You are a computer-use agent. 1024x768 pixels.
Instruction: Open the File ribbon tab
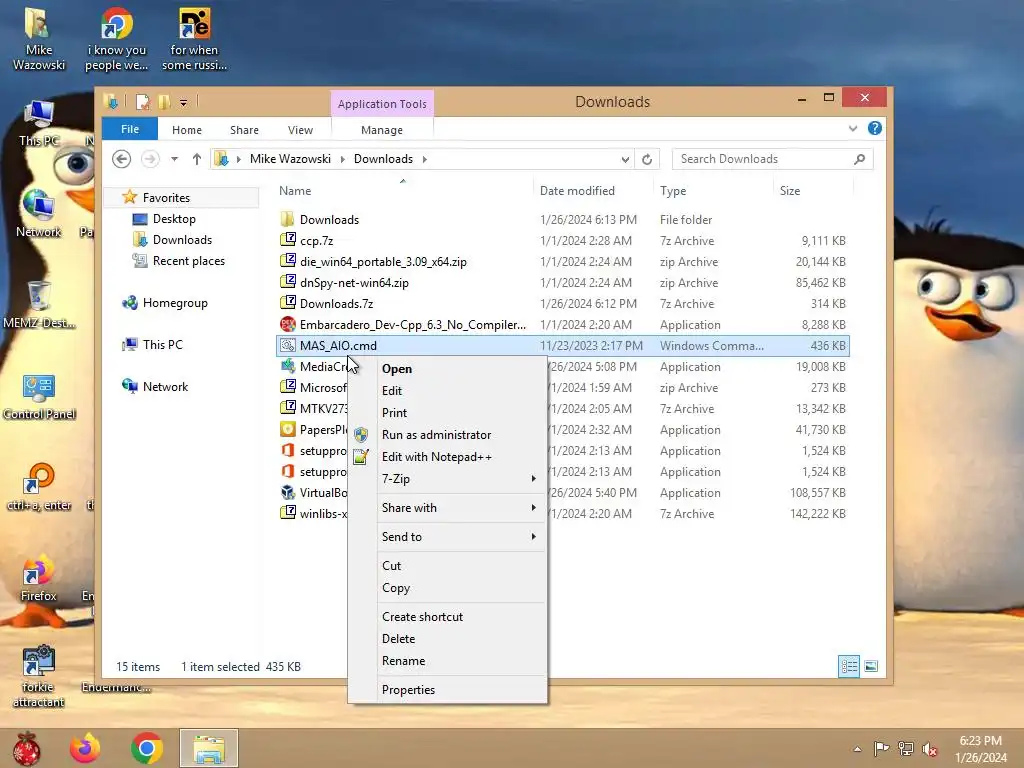pyautogui.click(x=130, y=129)
